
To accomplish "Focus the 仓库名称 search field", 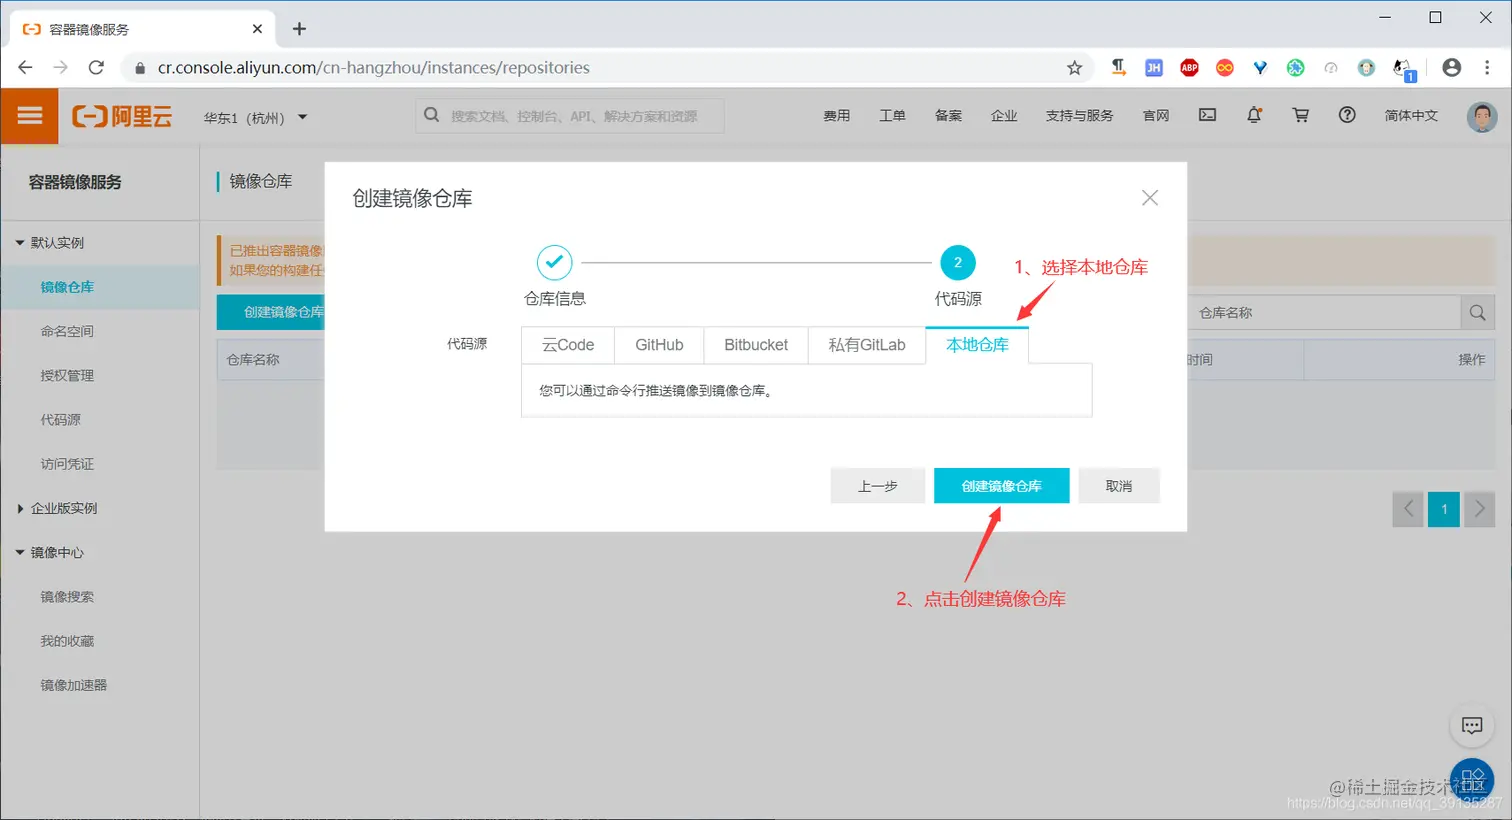I will coord(1324,313).
